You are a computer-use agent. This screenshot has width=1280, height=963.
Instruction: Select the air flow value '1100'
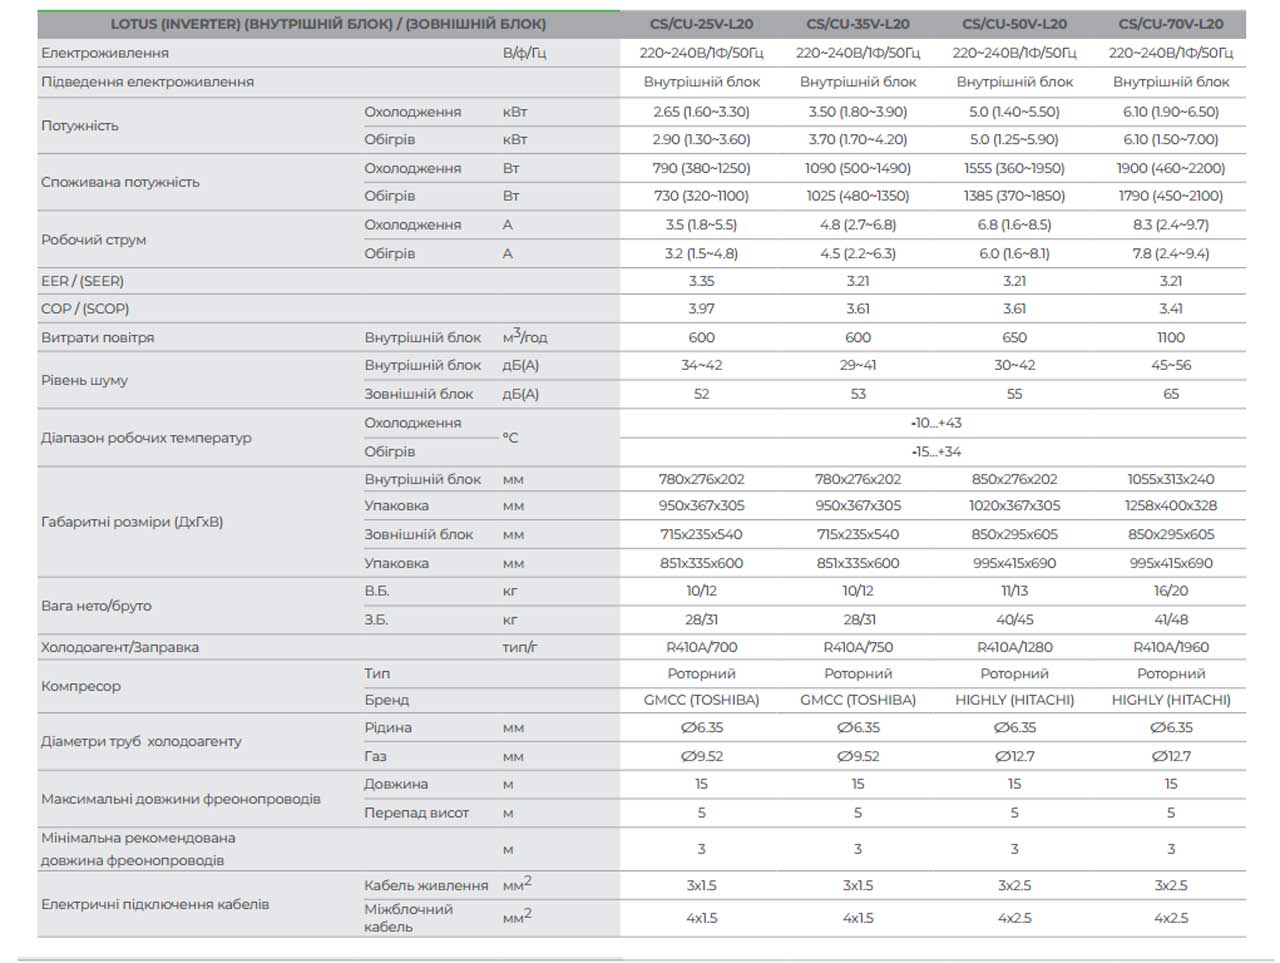pyautogui.click(x=1171, y=338)
